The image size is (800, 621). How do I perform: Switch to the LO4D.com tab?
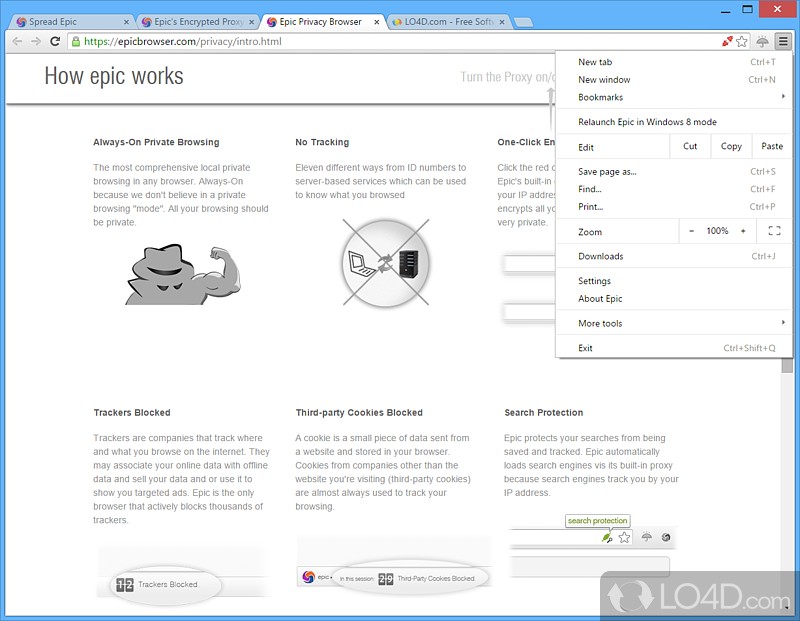447,22
